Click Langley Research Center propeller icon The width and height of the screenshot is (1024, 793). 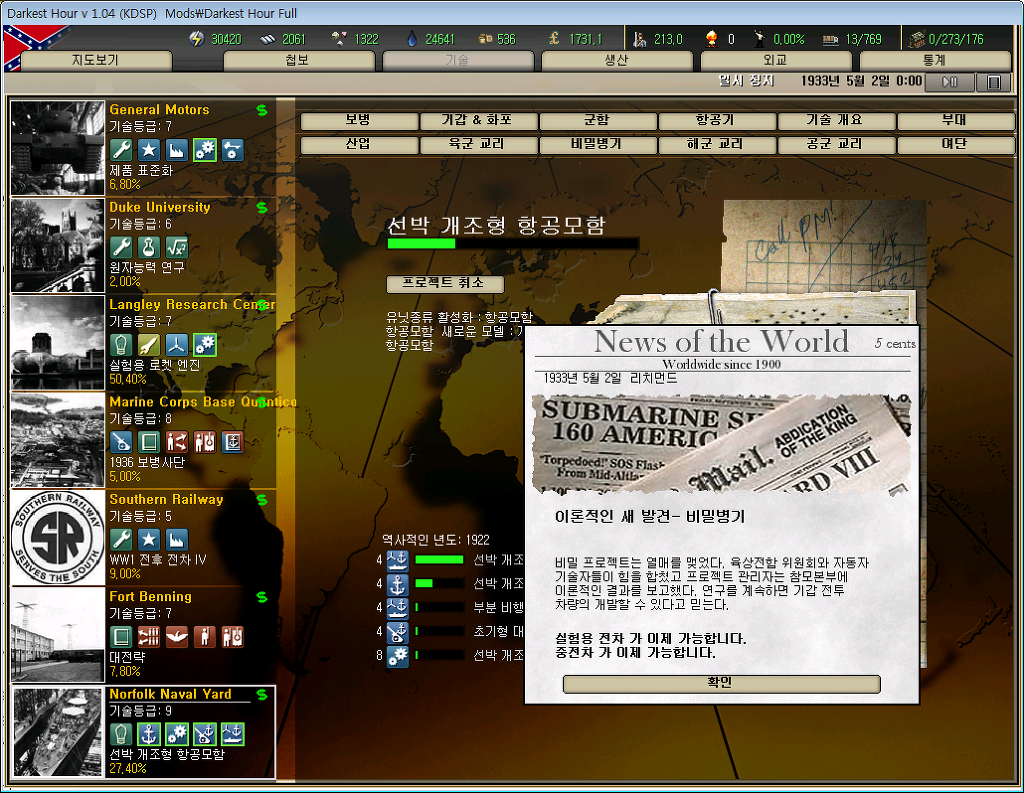click(176, 344)
